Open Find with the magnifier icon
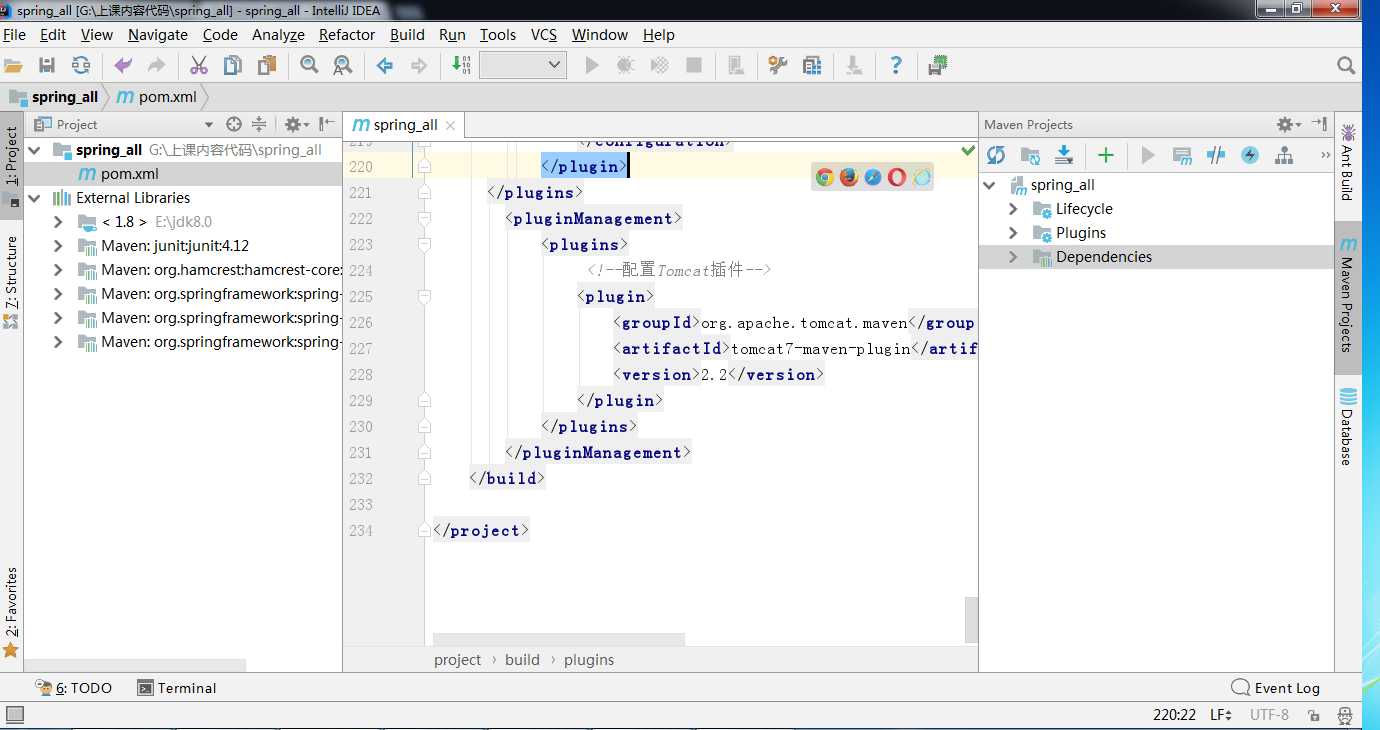 (309, 65)
